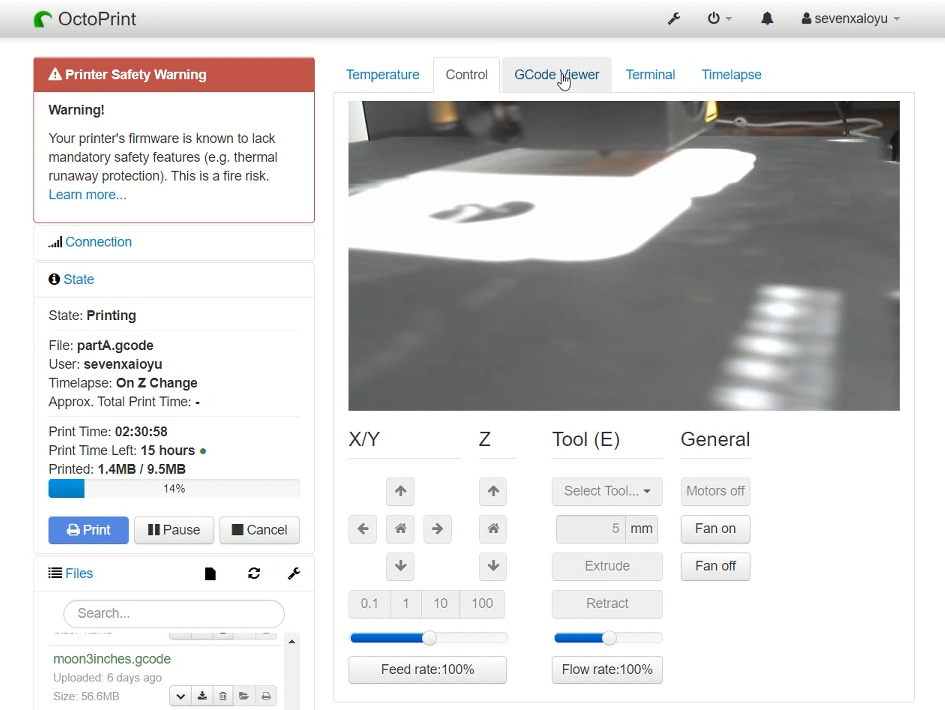945x710 pixels.
Task: Apply Flow rate:100% button
Action: (x=607, y=670)
